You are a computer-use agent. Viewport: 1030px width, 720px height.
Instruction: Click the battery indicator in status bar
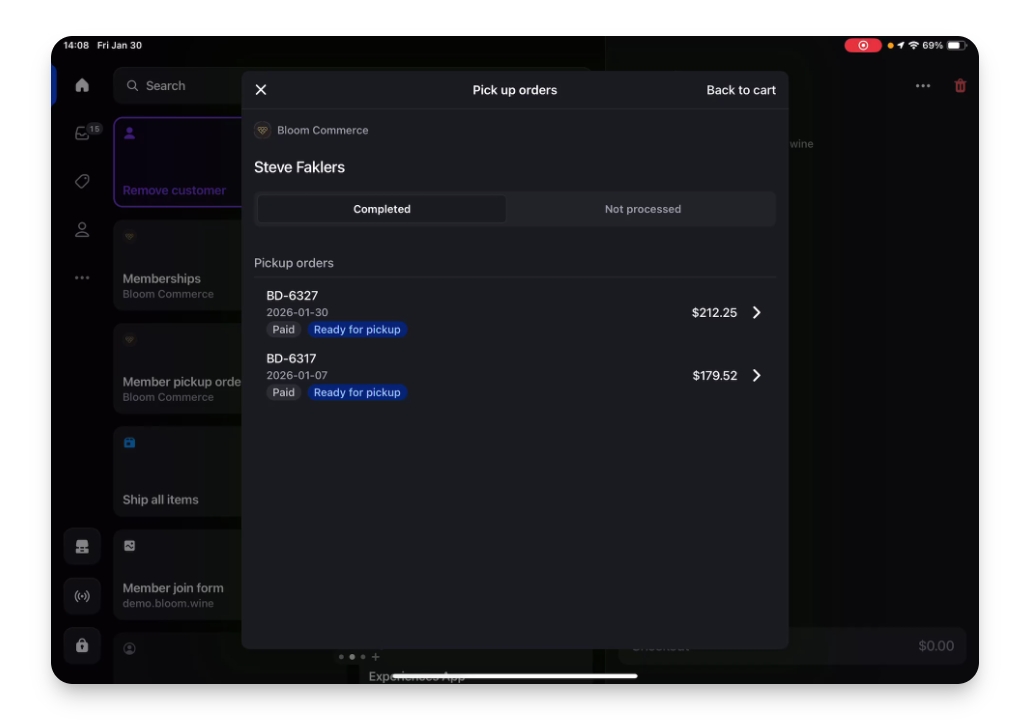[956, 45]
